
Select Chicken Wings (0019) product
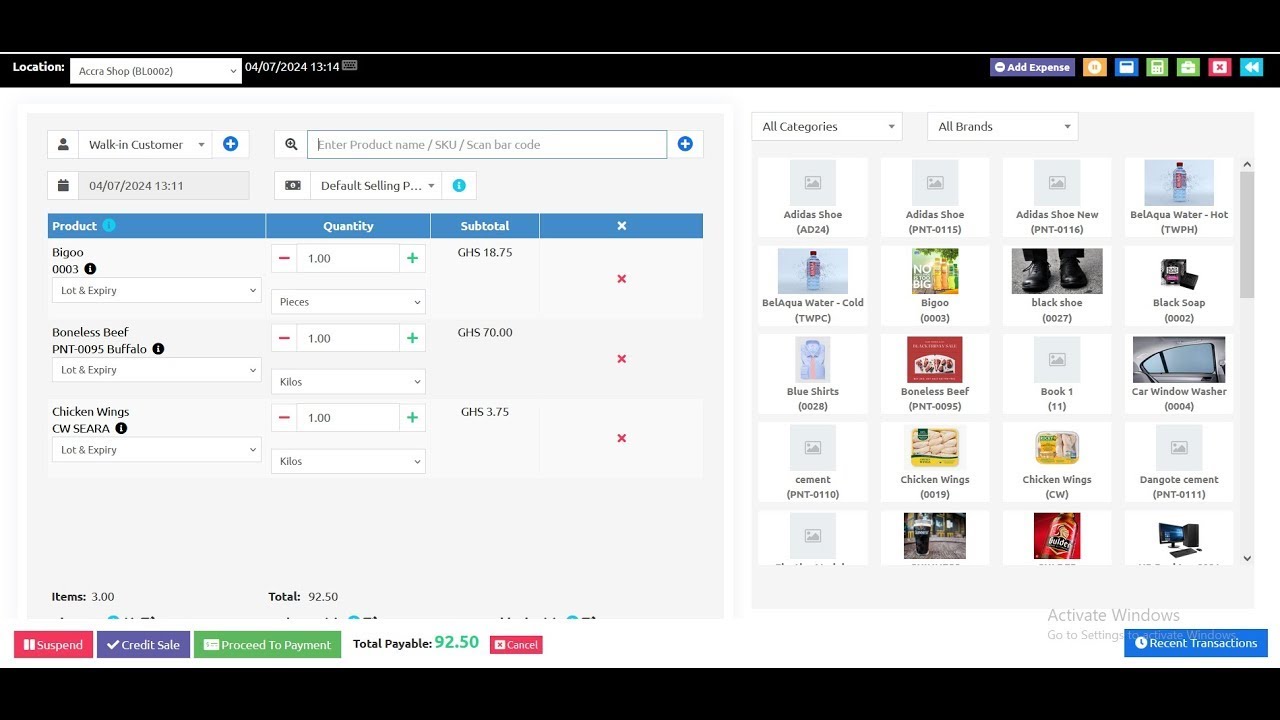[x=935, y=462]
